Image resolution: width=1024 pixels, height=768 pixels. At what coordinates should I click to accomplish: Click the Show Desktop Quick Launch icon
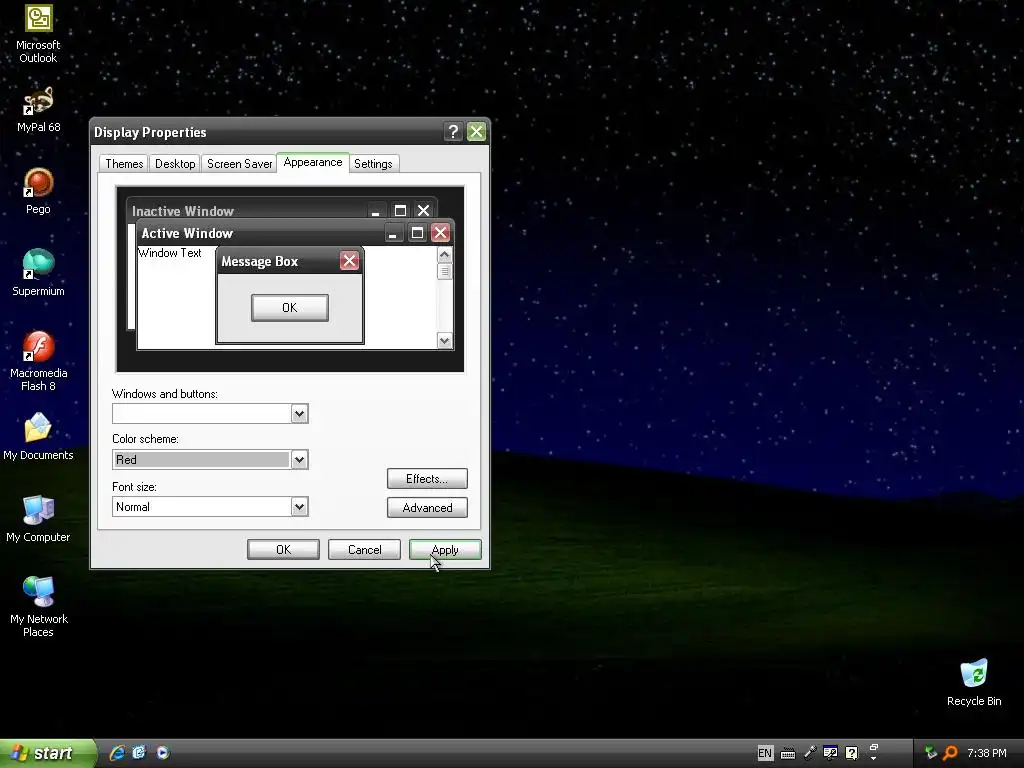(139, 753)
